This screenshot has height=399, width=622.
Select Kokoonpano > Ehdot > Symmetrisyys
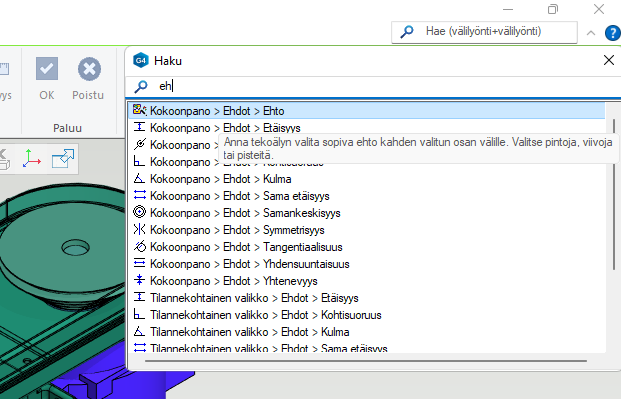pyautogui.click(x=367, y=230)
